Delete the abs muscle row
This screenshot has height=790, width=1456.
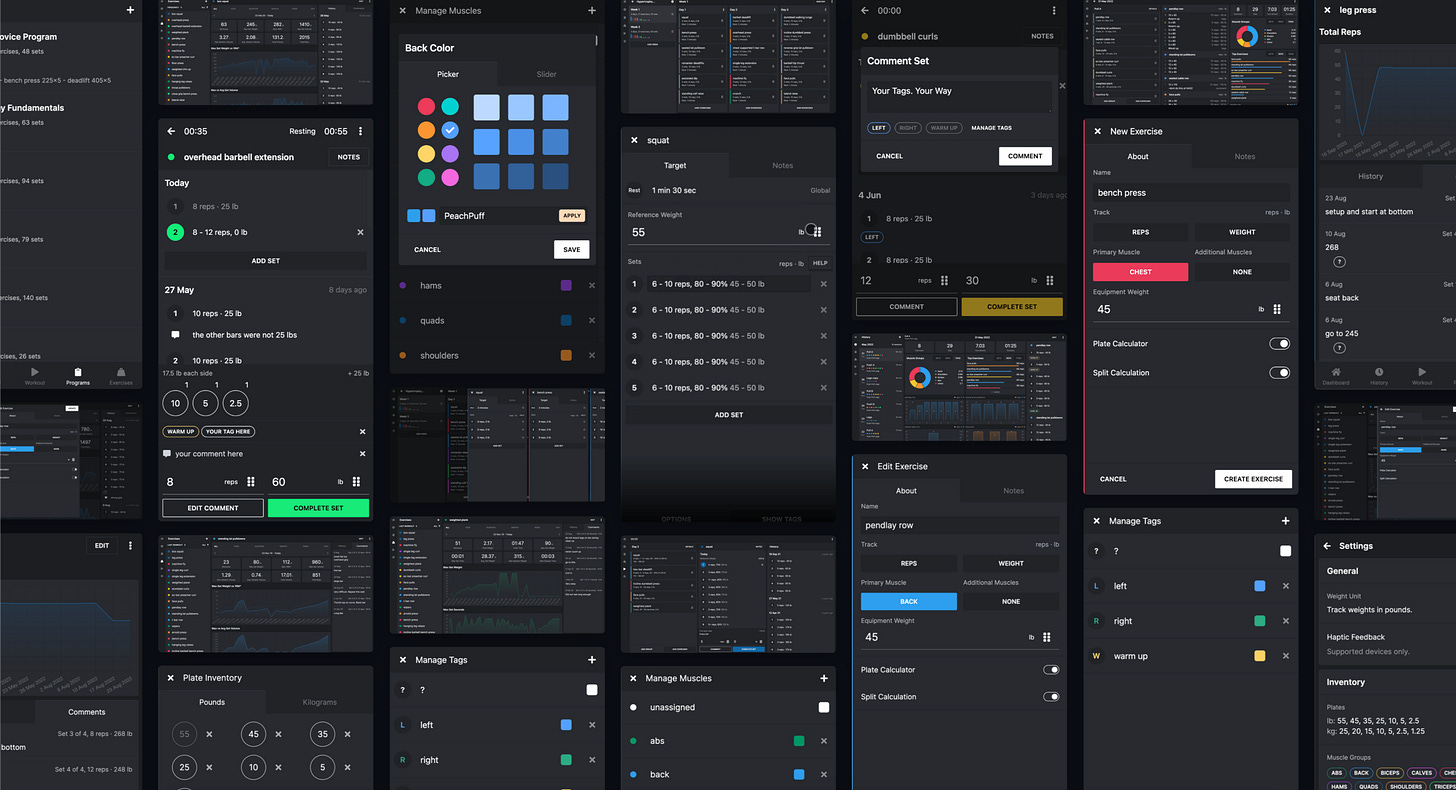[824, 741]
